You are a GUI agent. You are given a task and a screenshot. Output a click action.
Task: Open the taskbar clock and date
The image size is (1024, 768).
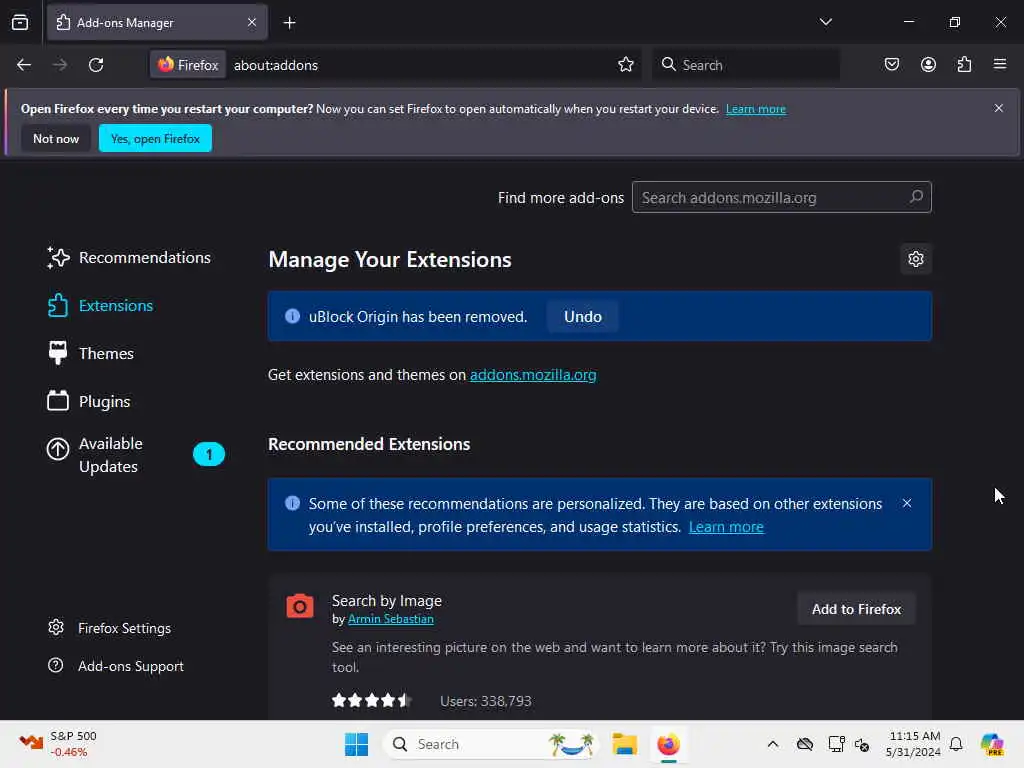[914, 744]
